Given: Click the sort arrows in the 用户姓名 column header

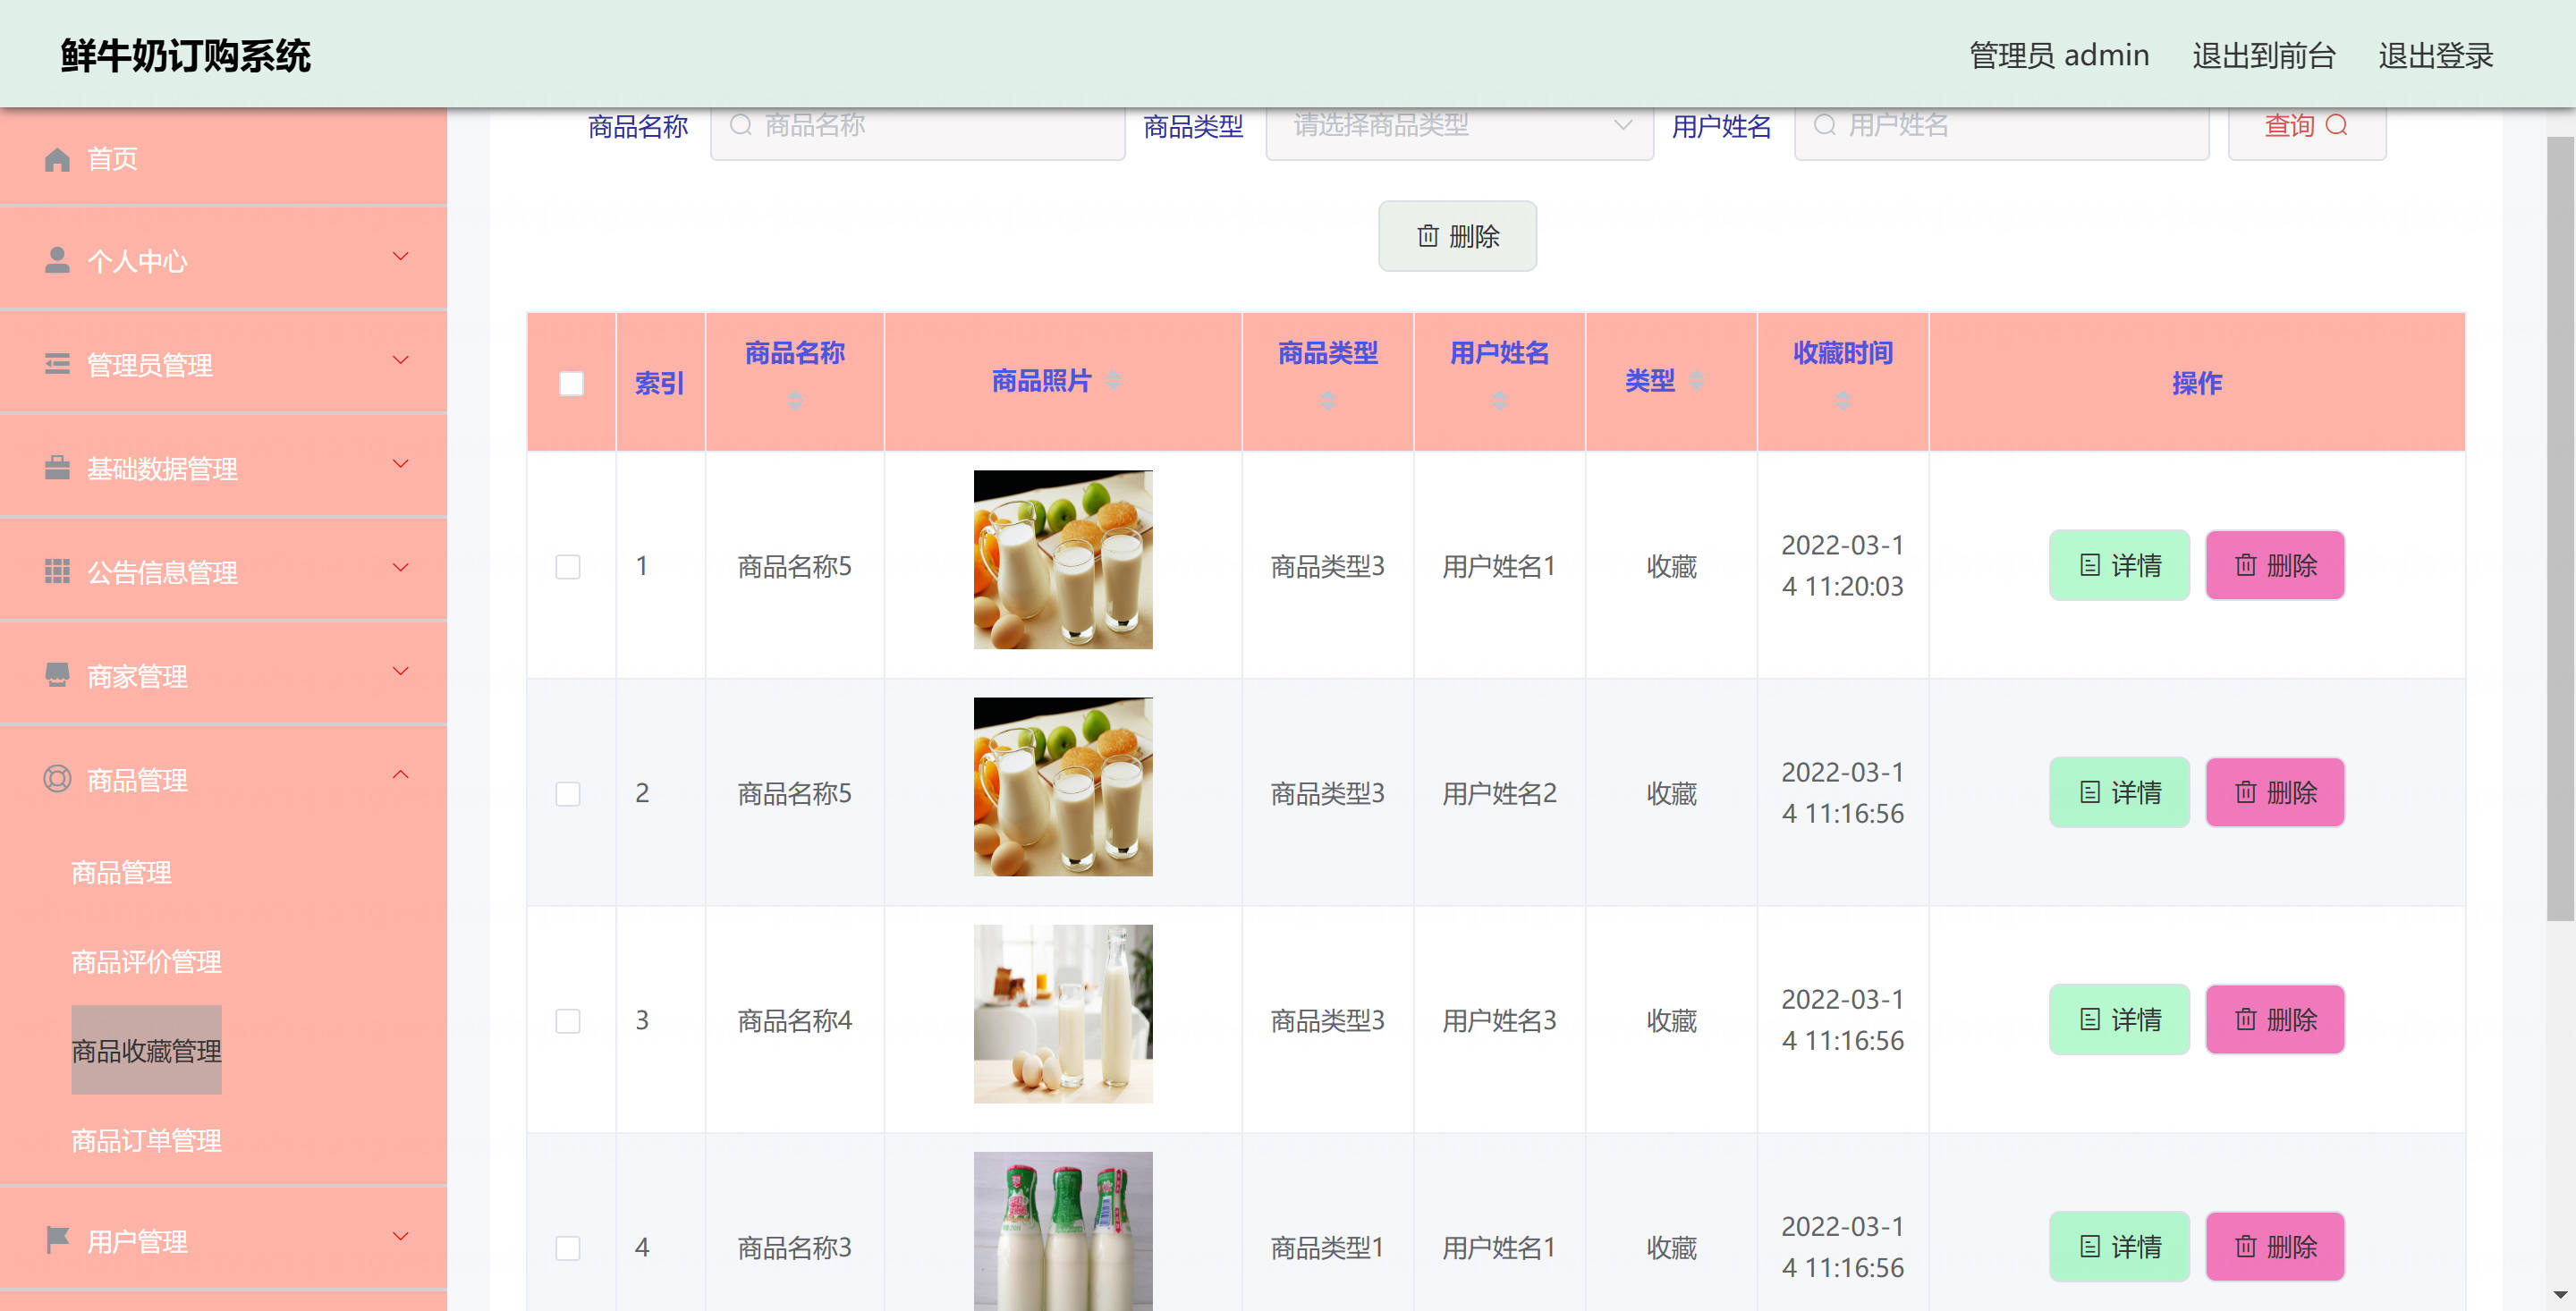Looking at the screenshot, I should (1500, 400).
